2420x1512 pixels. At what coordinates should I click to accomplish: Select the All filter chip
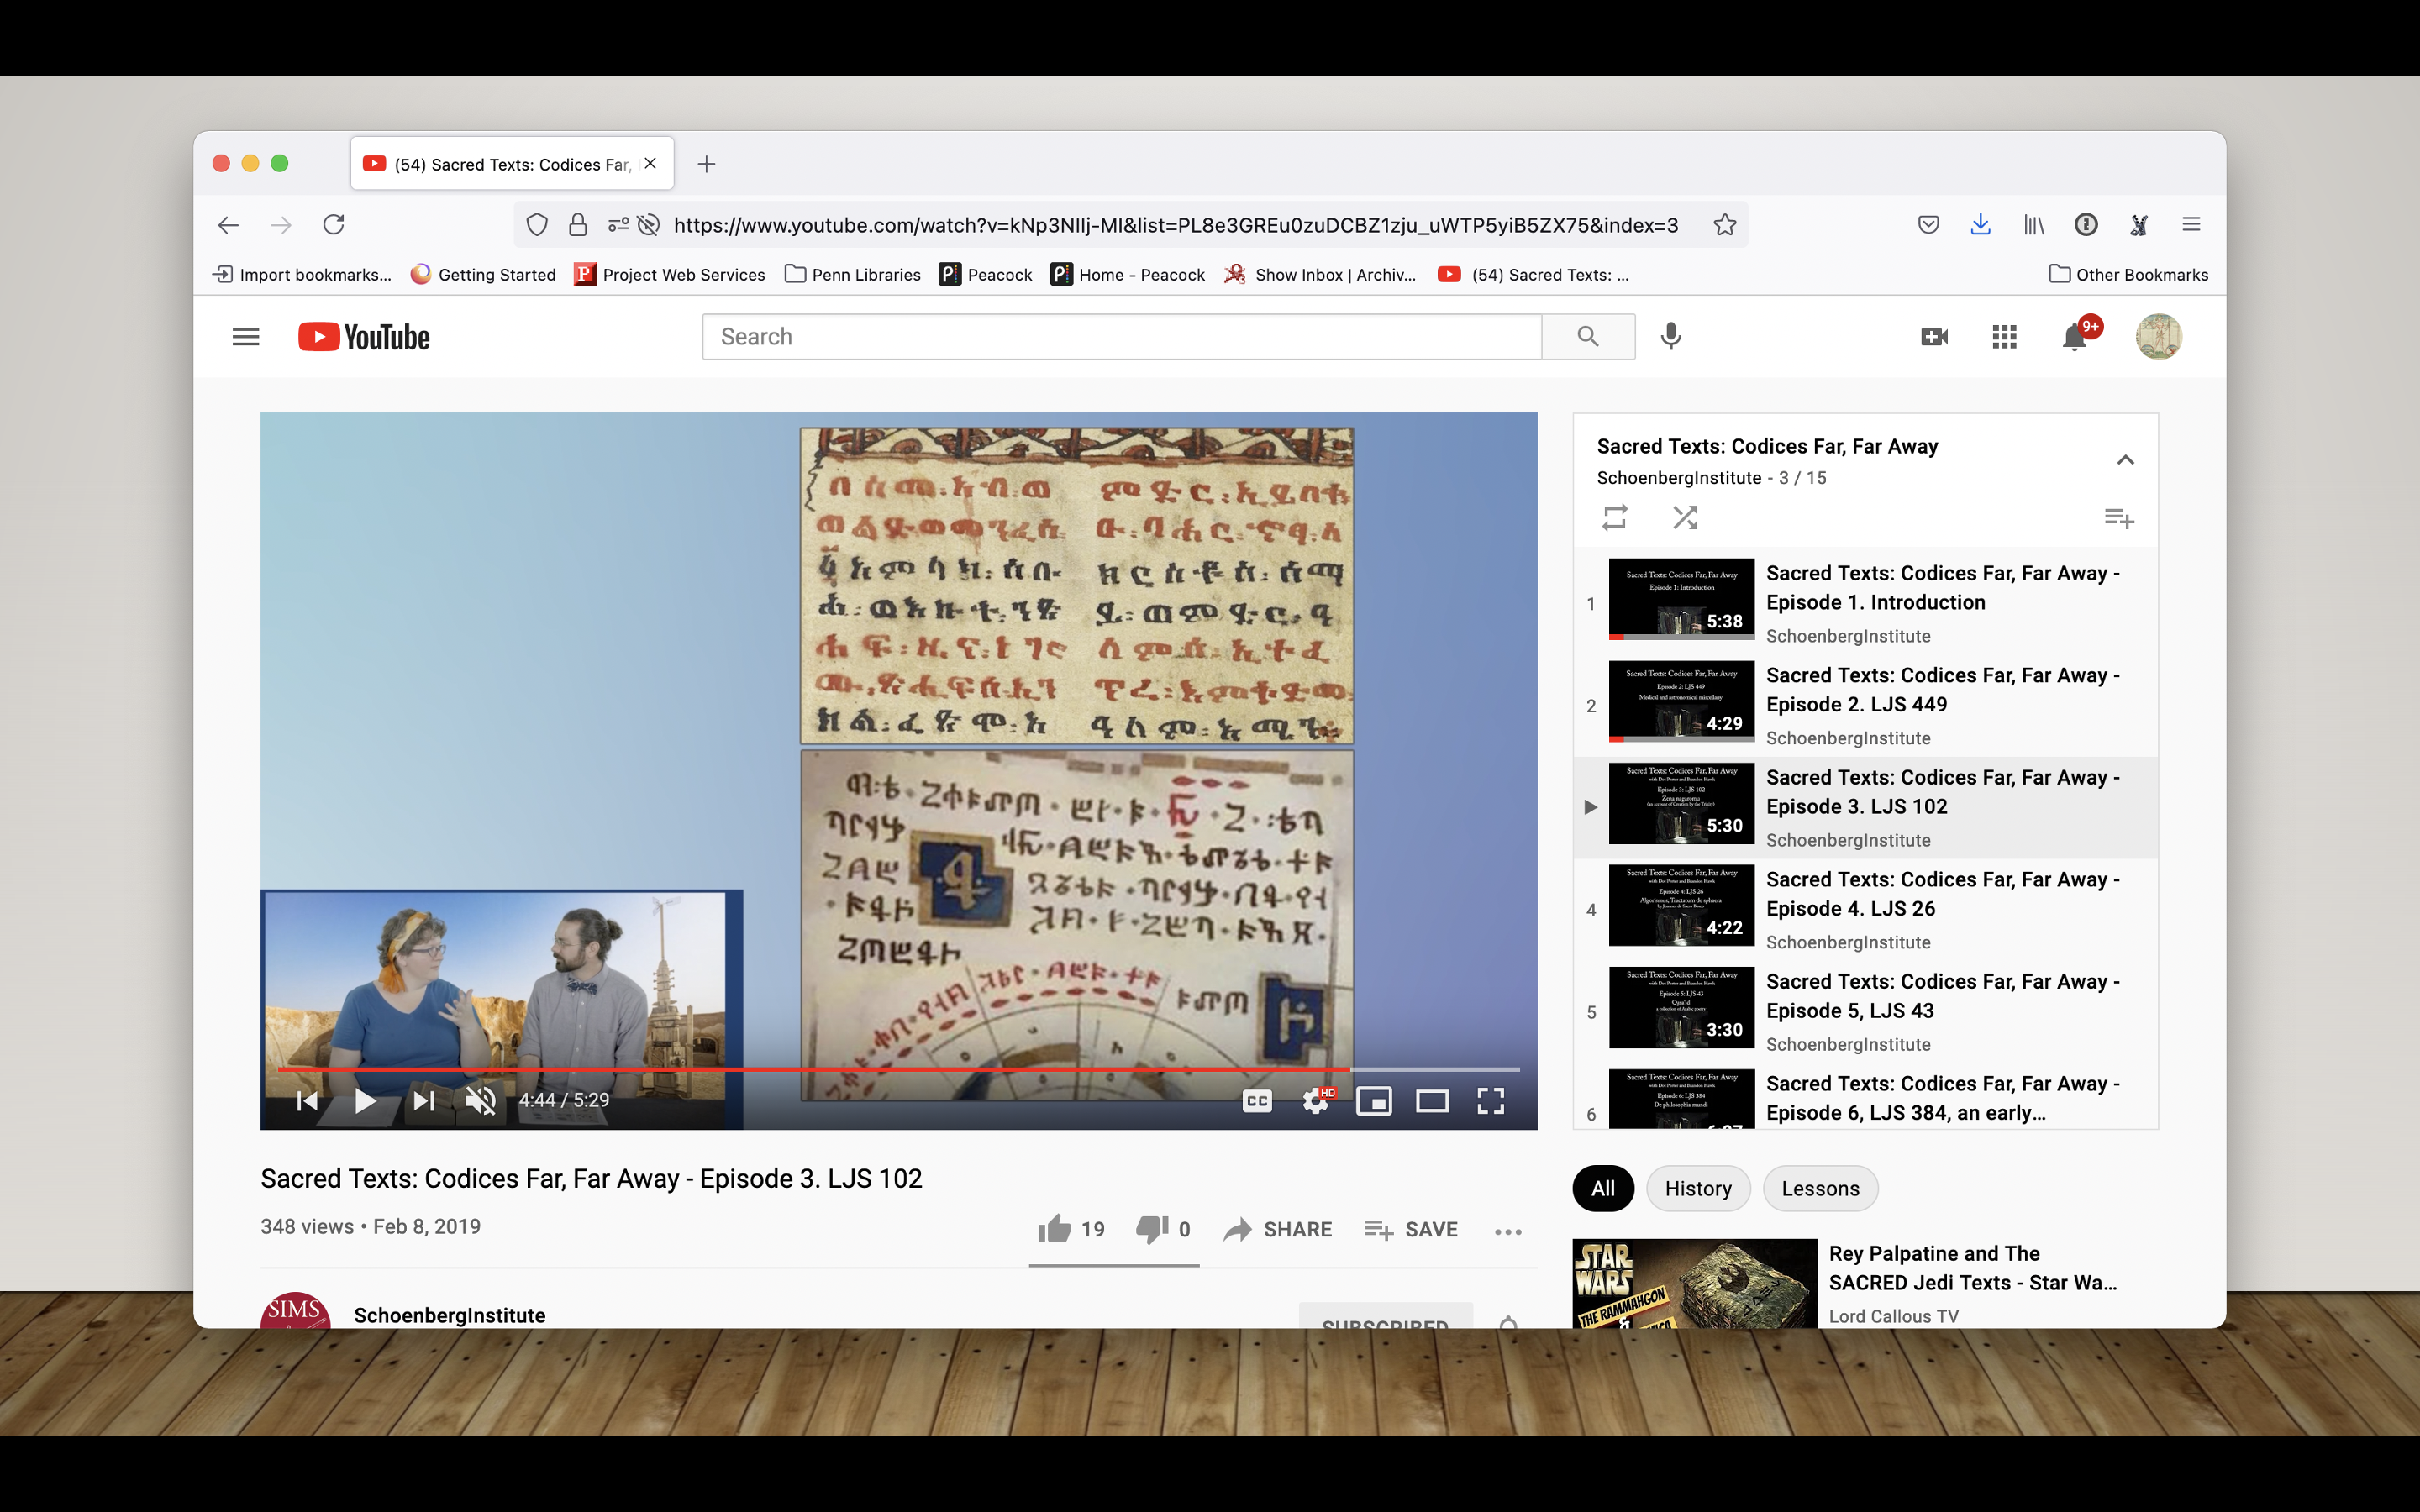(x=1603, y=1188)
